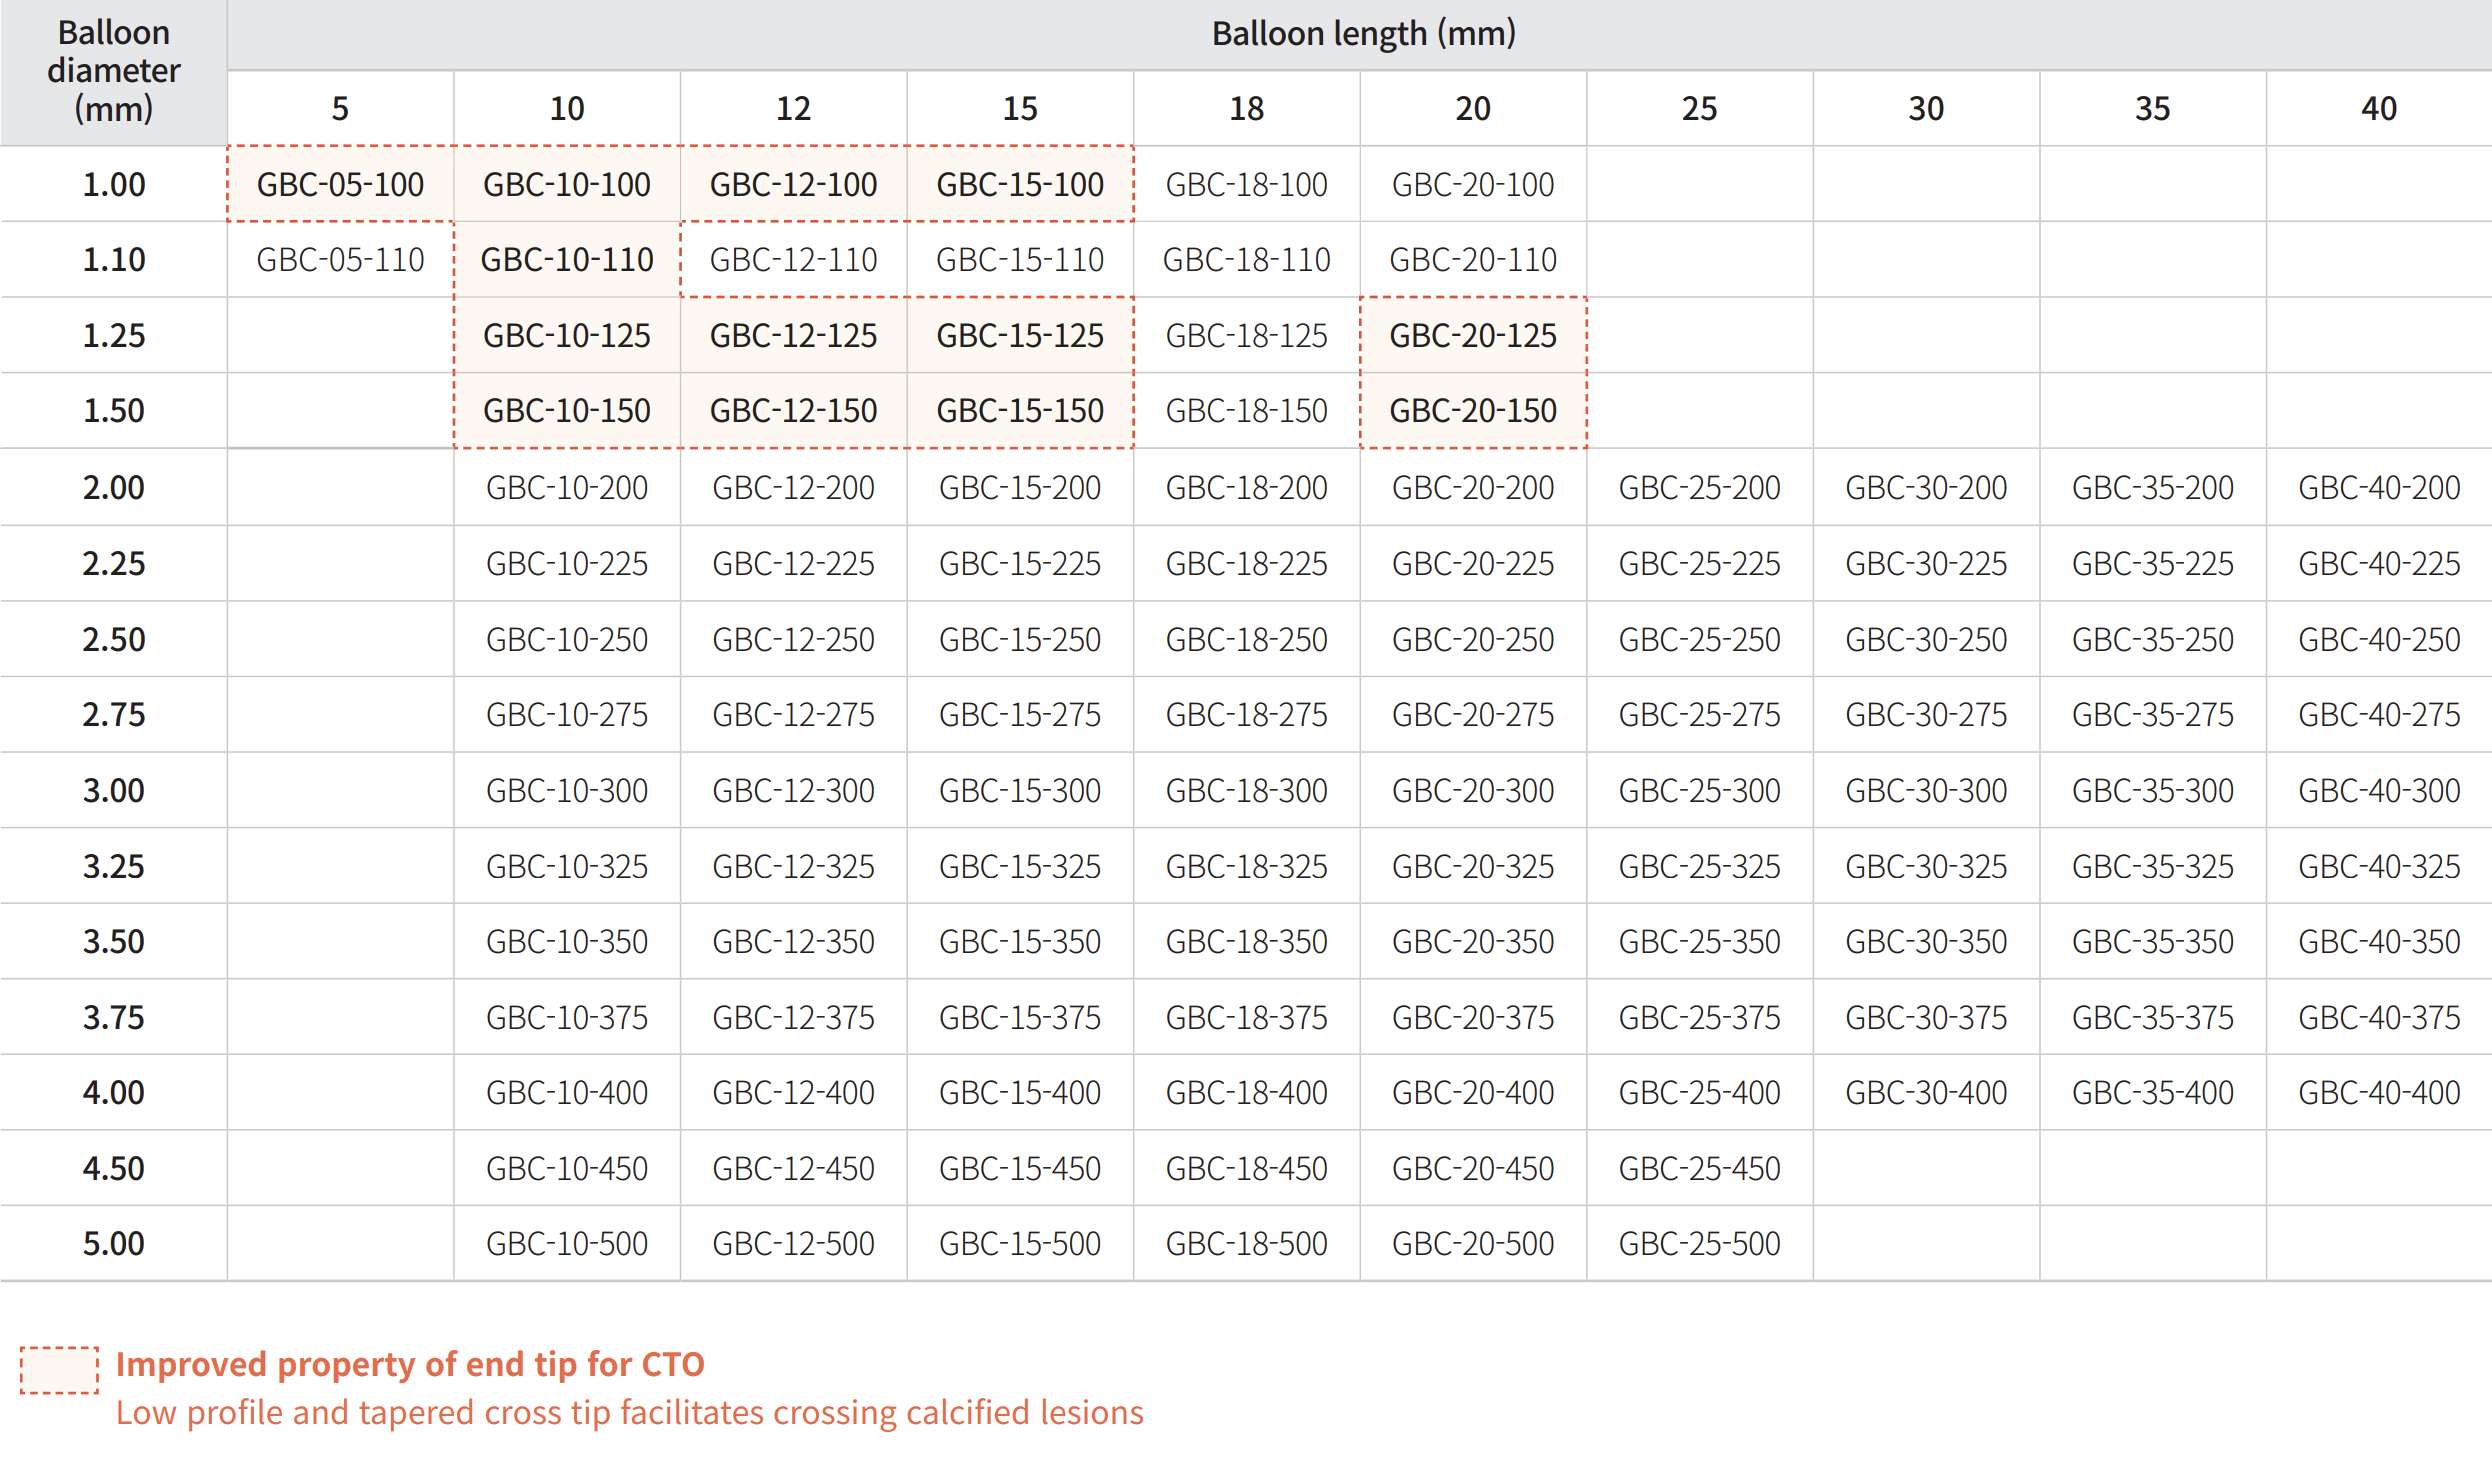Select the GBC-10-110 highlighted cell
The width and height of the screenshot is (2492, 1478).
[567, 260]
